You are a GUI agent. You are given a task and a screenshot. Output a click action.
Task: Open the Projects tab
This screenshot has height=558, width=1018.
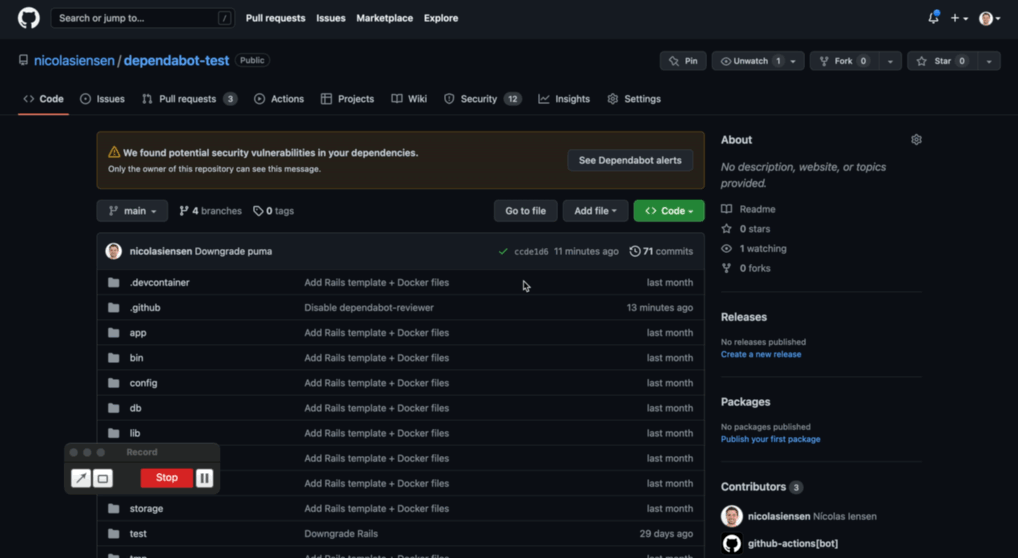point(347,99)
